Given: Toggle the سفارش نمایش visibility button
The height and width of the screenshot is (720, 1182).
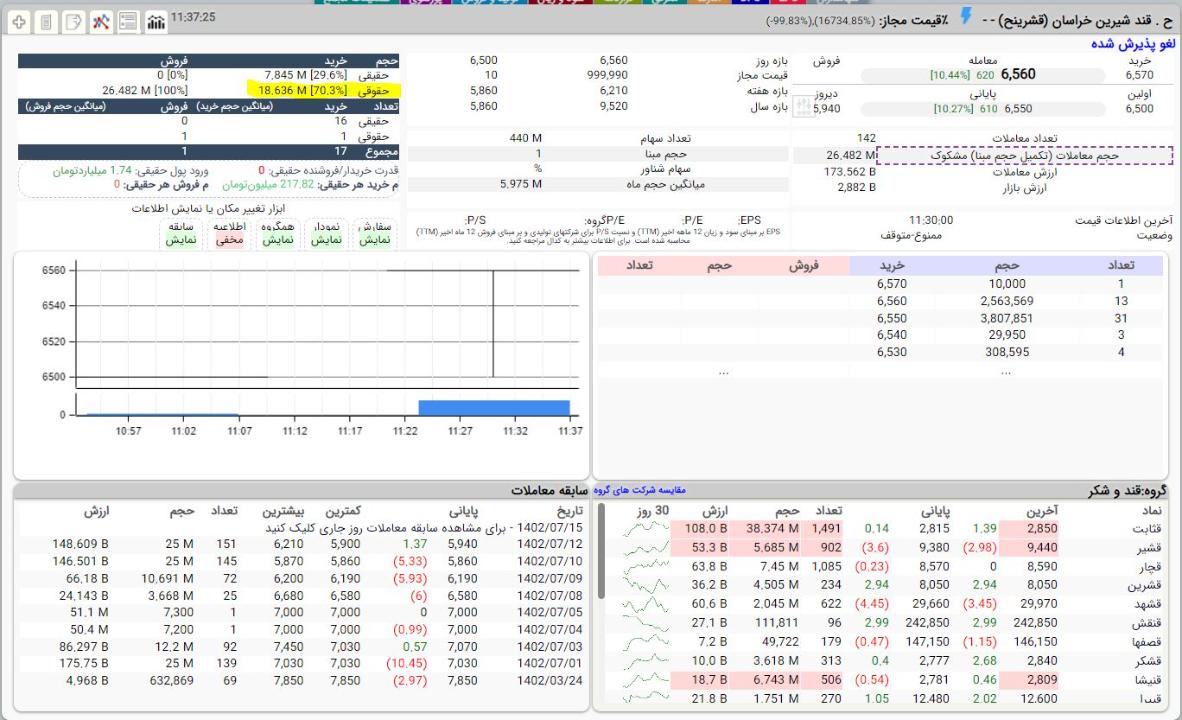Looking at the screenshot, I should [x=376, y=234].
